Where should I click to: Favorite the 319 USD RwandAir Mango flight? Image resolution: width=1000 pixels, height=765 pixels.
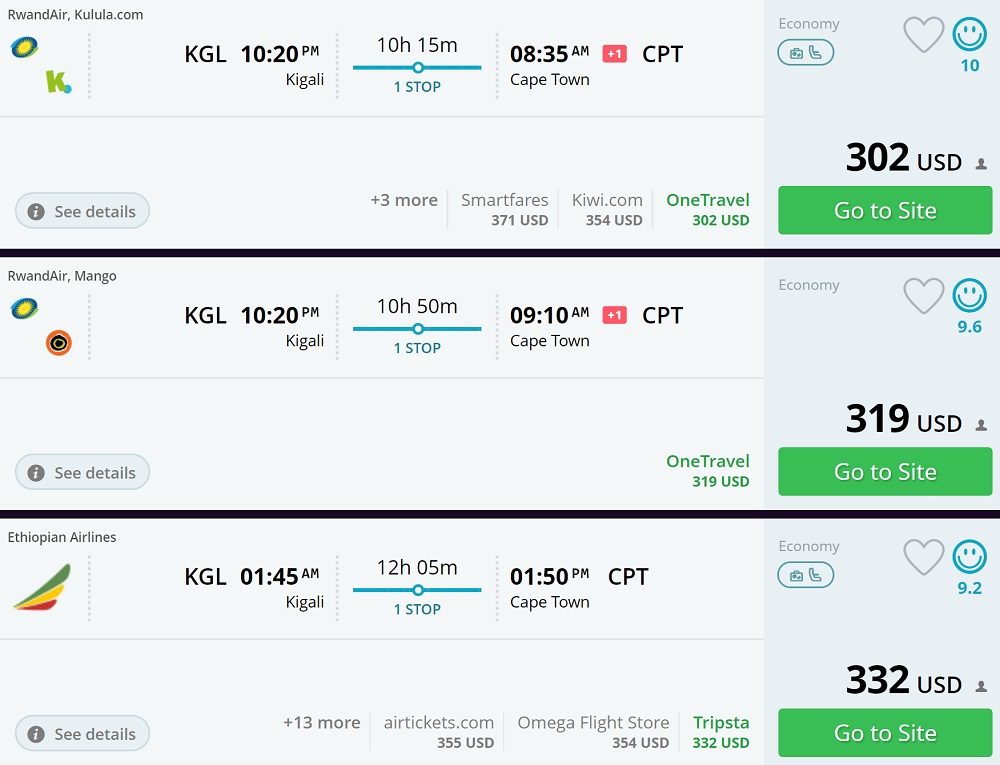click(923, 296)
